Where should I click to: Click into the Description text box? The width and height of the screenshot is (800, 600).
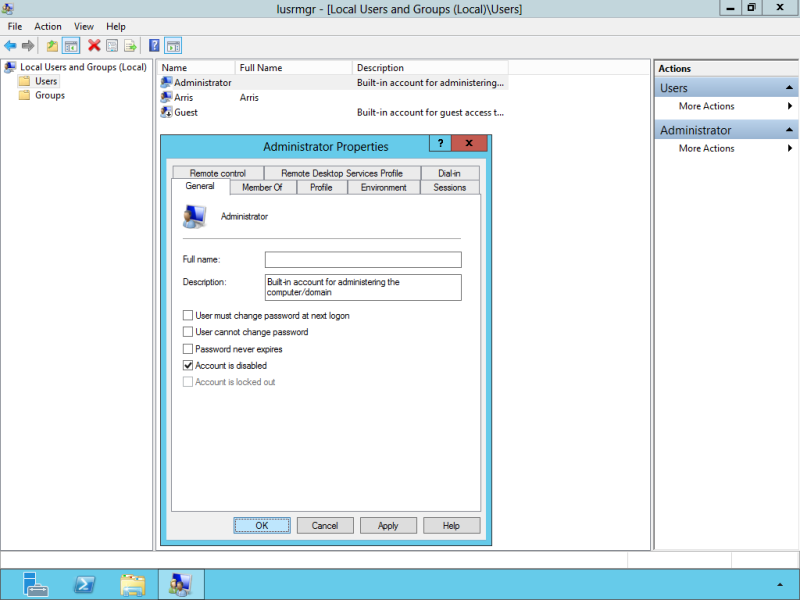click(363, 287)
